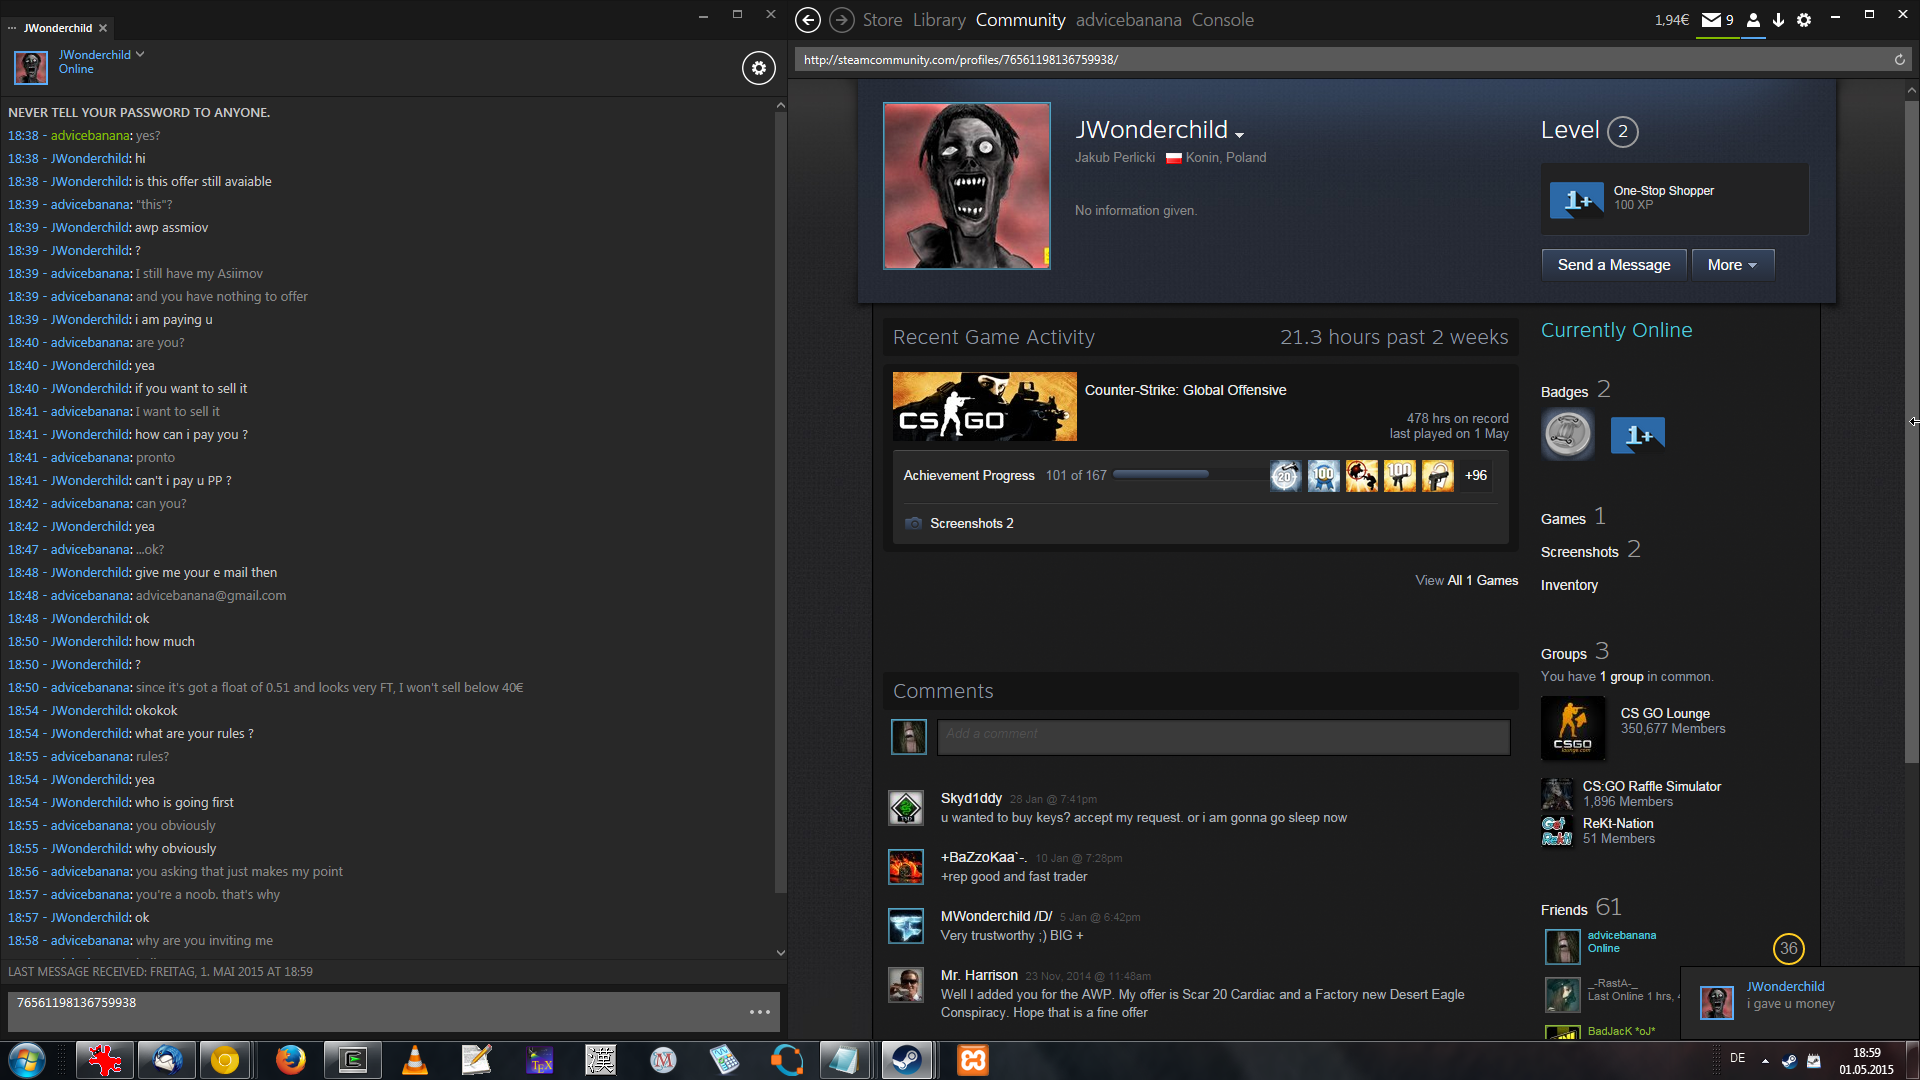
Task: Click the chat settings gear icon
Action: tap(758, 68)
